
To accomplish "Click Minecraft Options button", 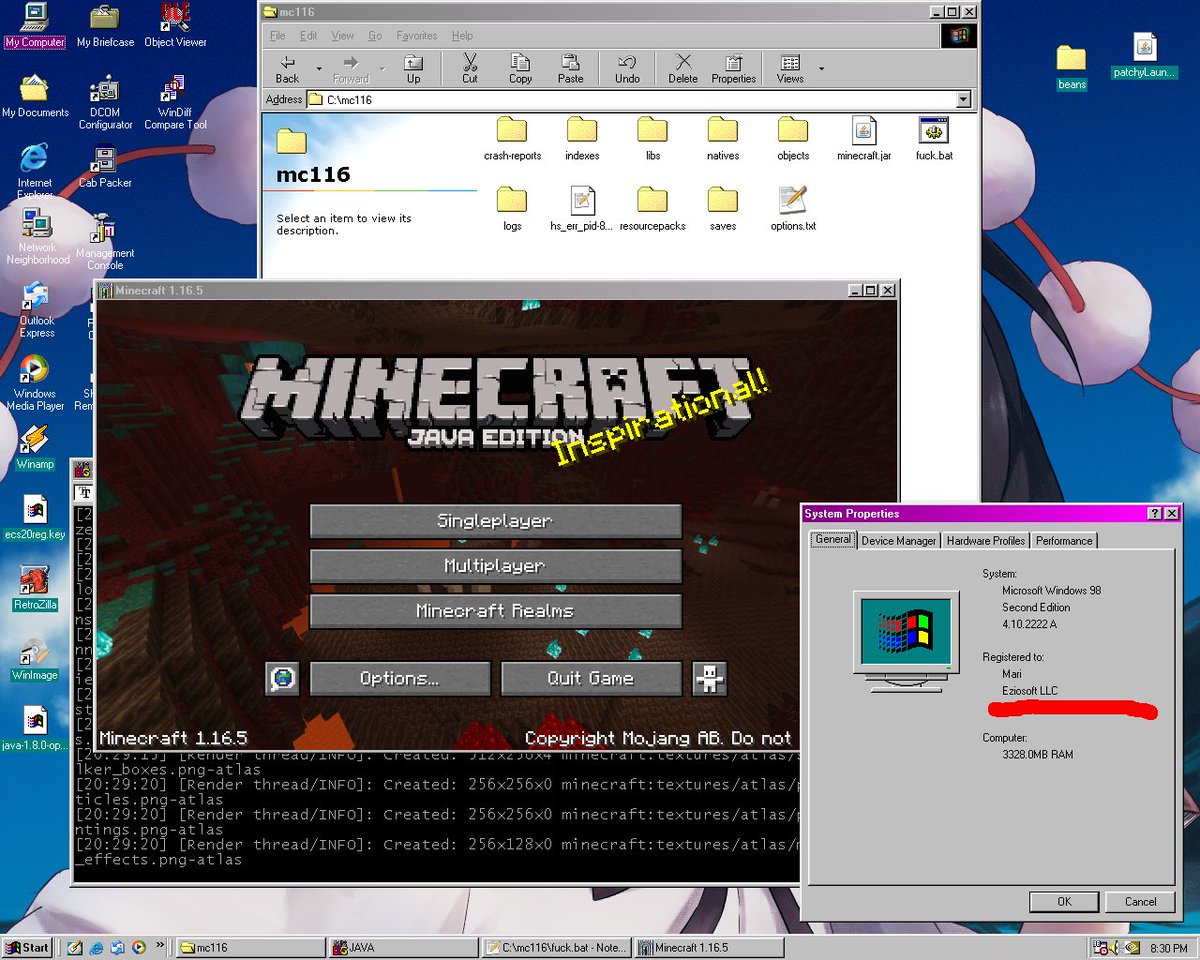I will [x=400, y=678].
